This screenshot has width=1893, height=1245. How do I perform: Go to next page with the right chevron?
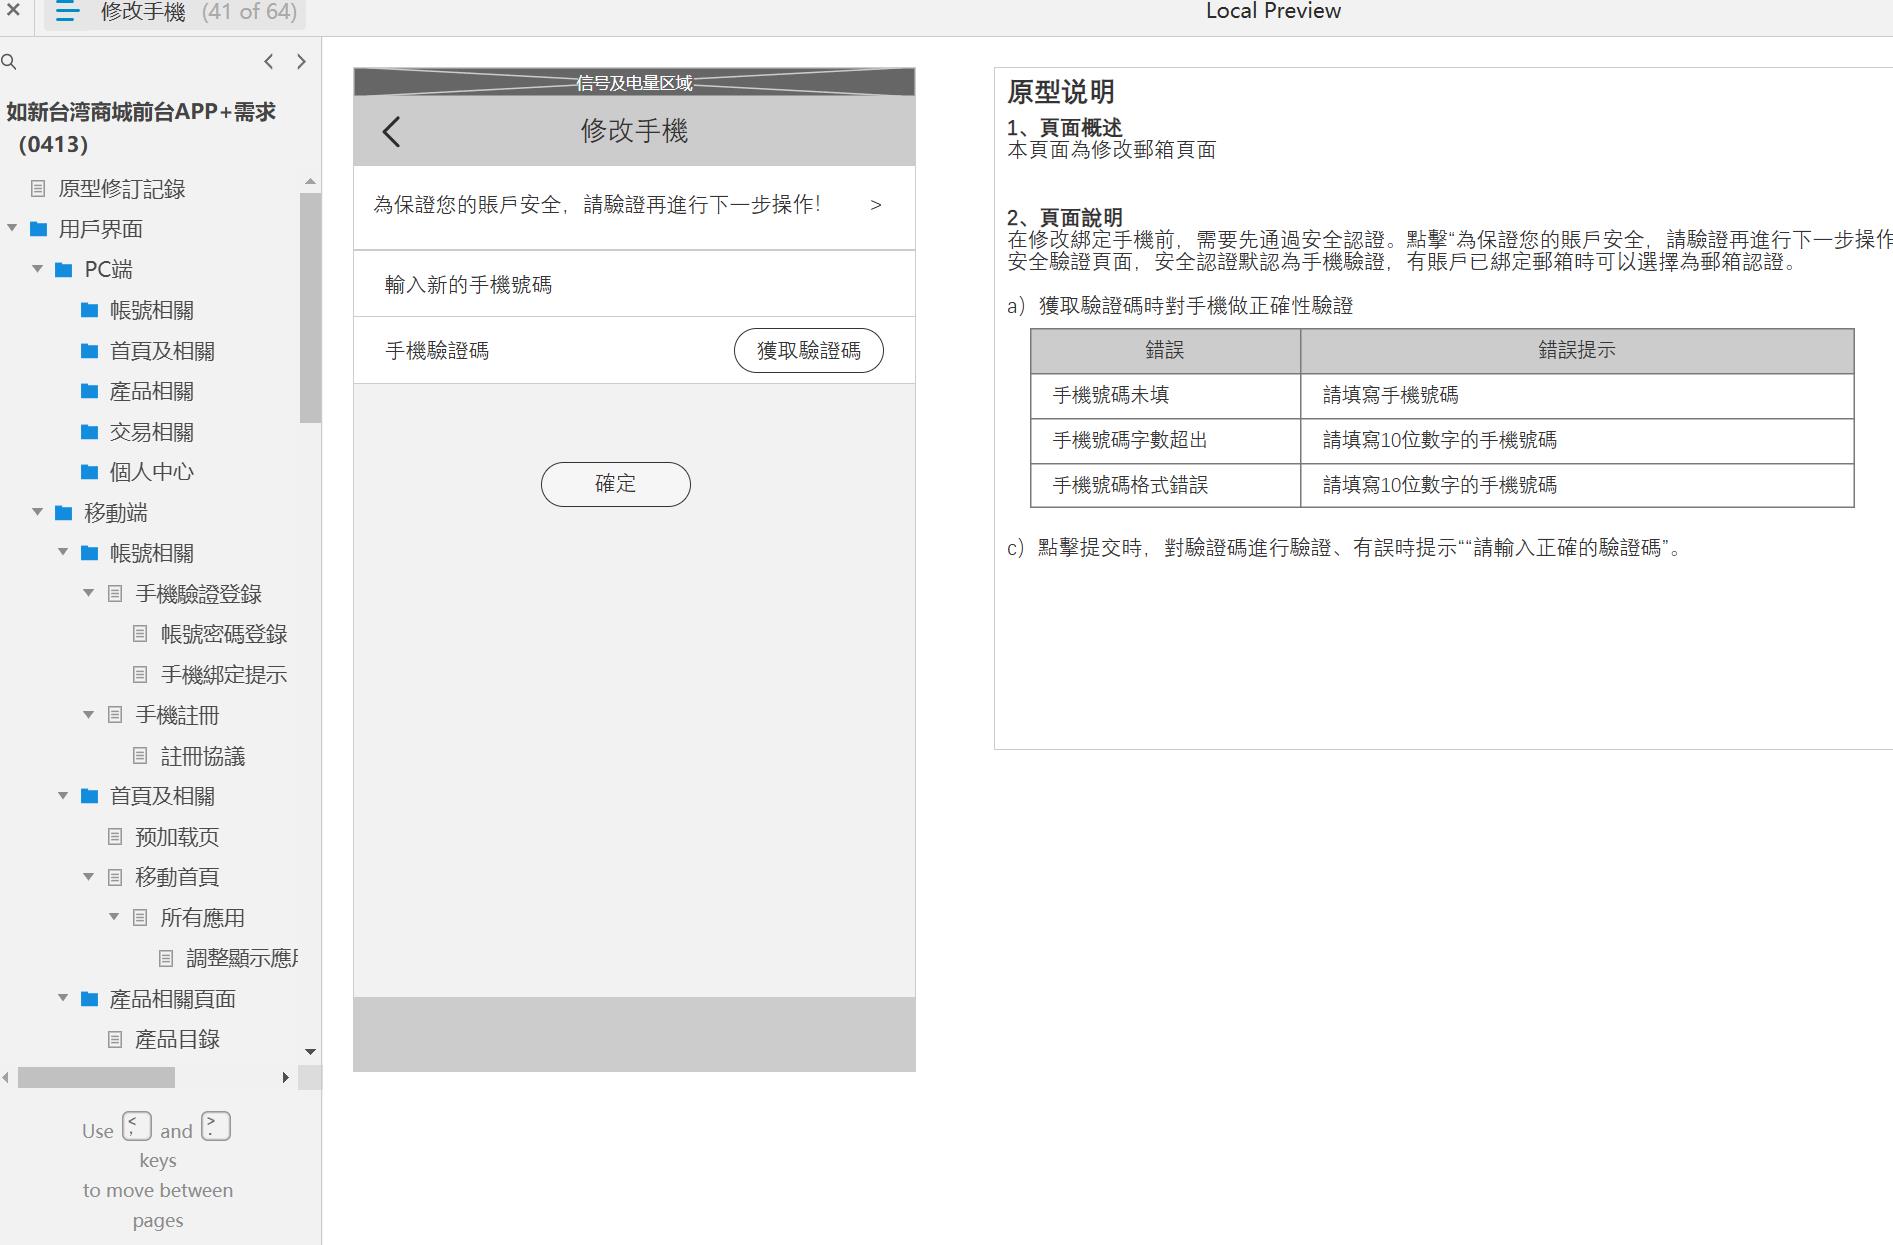tap(301, 62)
